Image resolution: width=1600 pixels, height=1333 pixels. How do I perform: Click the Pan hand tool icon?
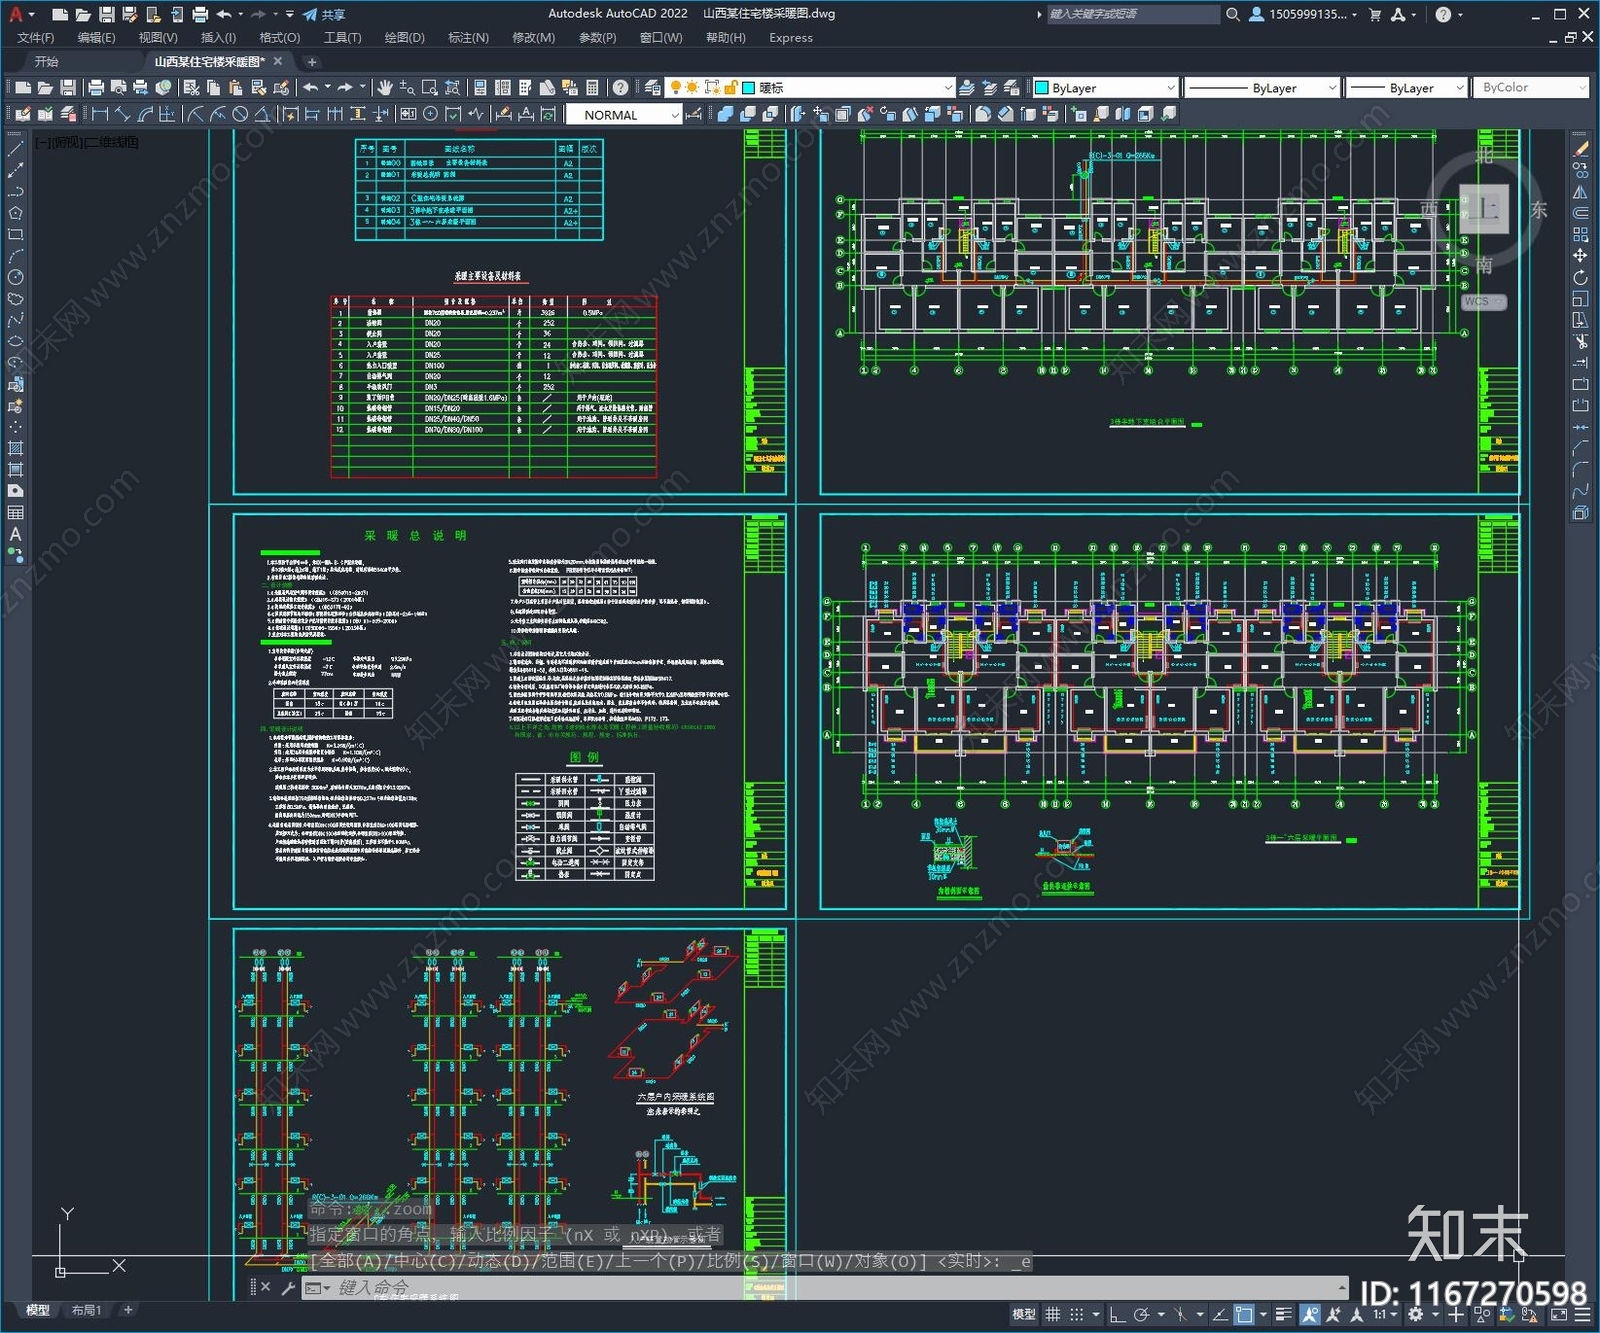(x=385, y=88)
